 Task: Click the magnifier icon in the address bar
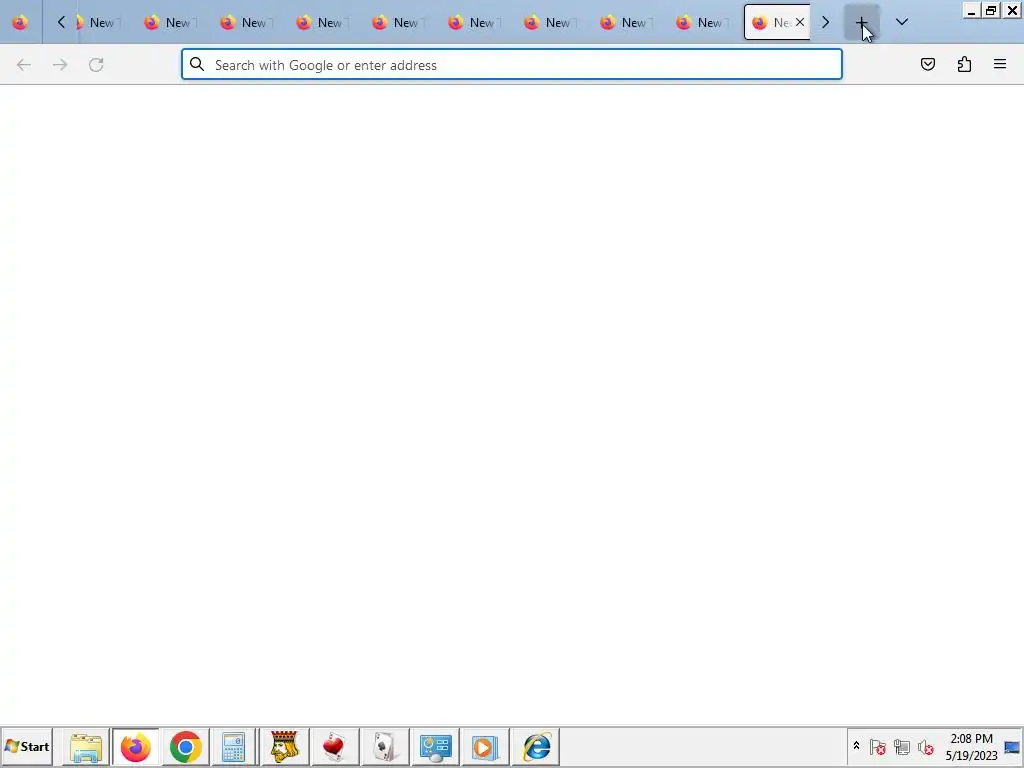click(197, 64)
